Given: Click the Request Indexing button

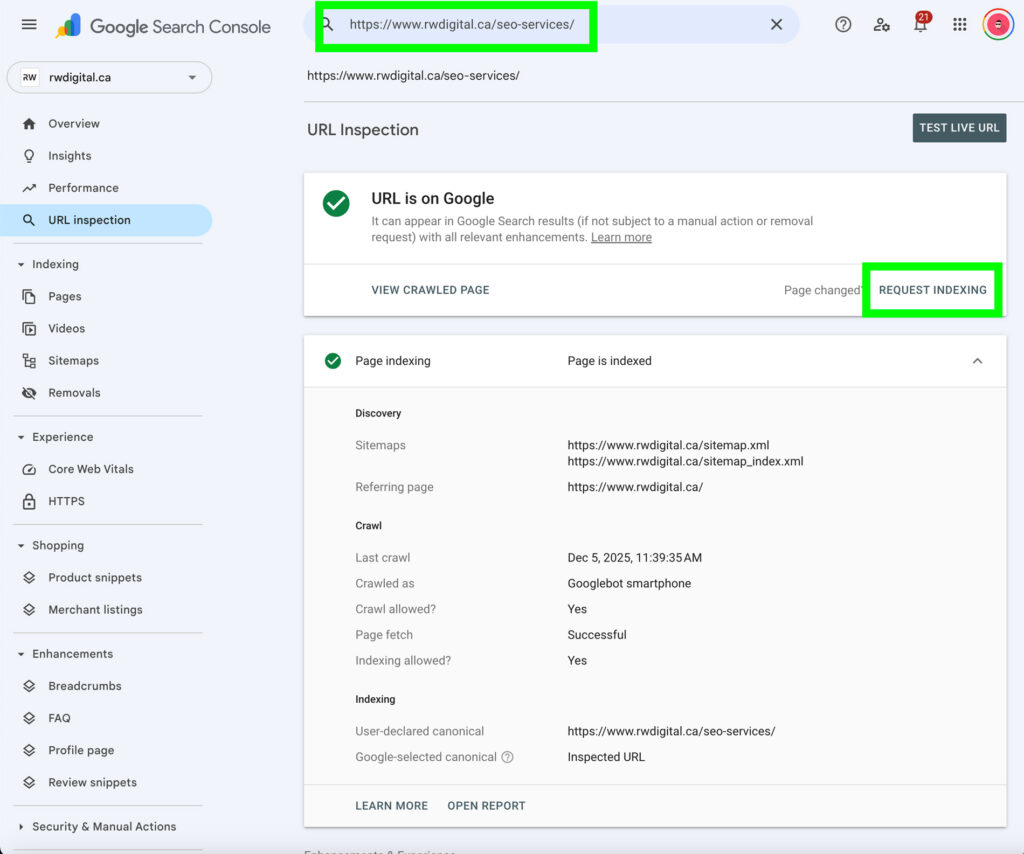Looking at the screenshot, I should 932,290.
